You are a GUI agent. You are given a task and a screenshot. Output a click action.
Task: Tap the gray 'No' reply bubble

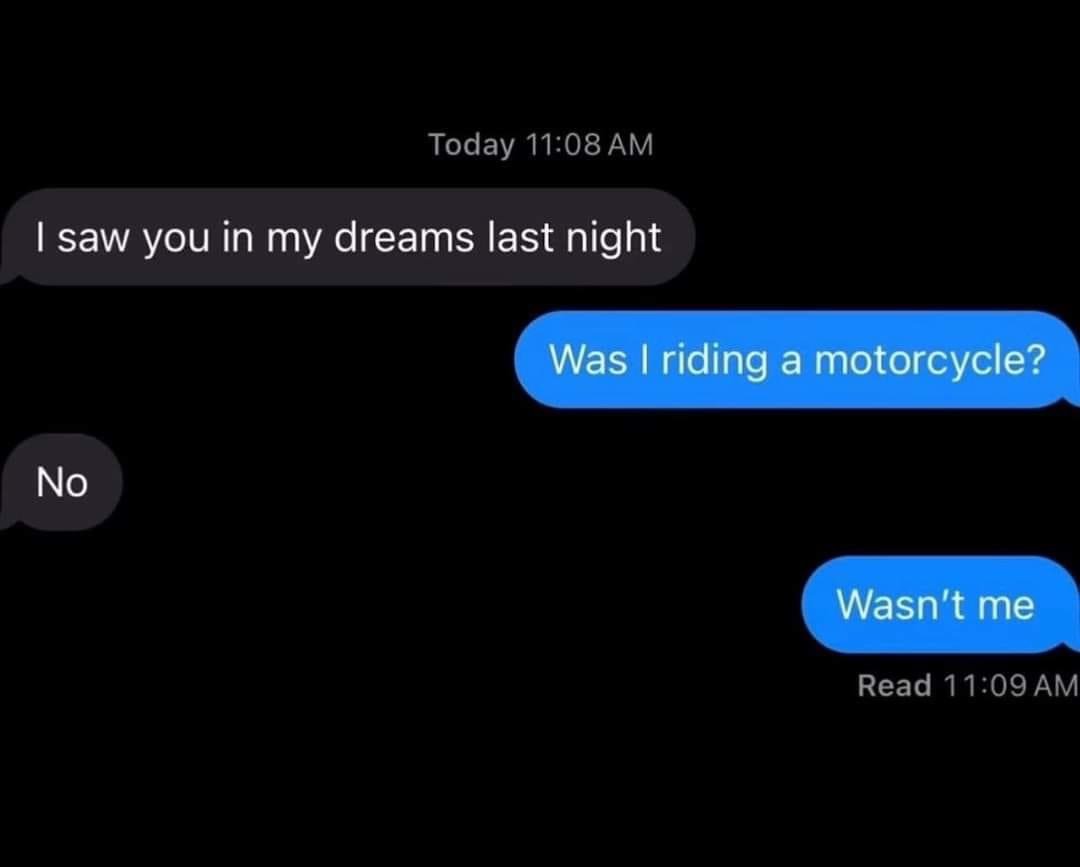(61, 482)
